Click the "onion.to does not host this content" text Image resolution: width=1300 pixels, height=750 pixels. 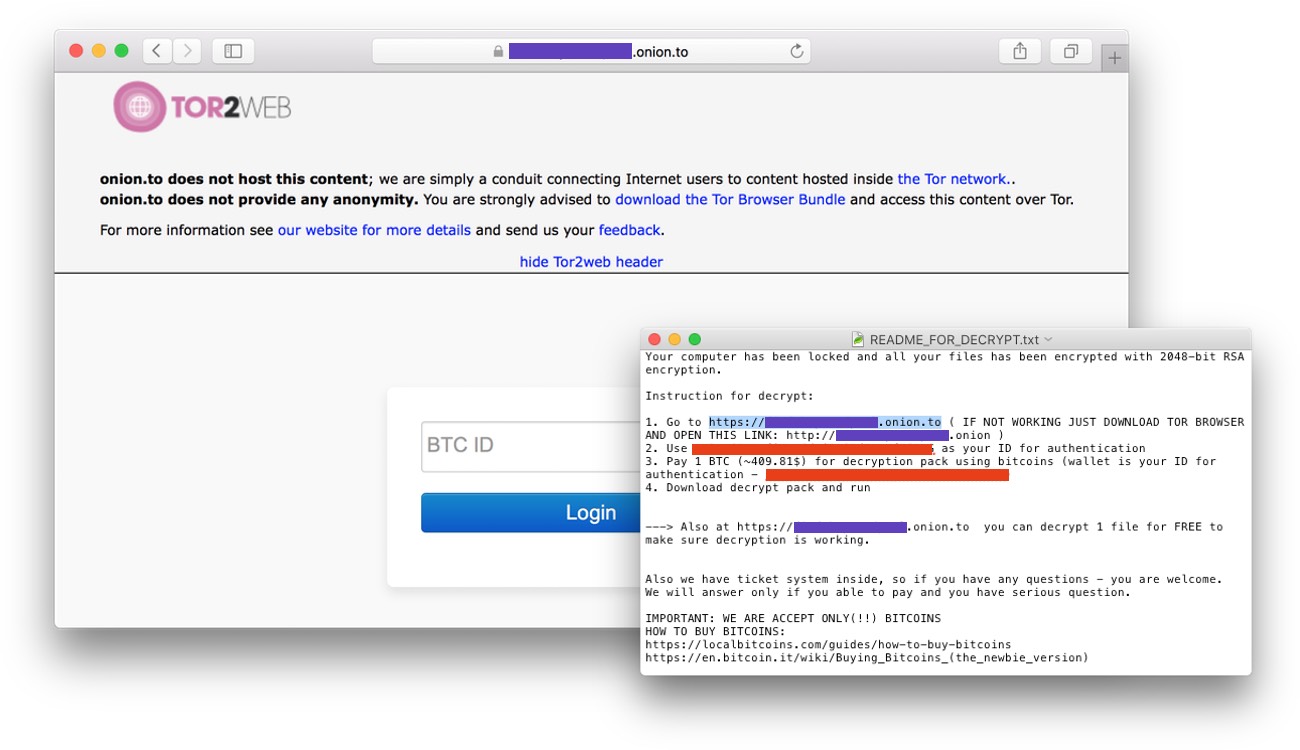tap(234, 179)
